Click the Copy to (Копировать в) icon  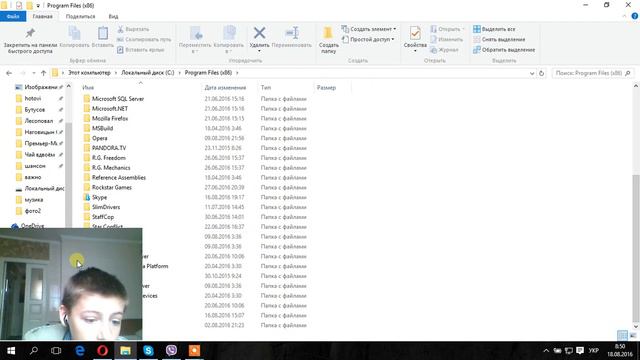(229, 33)
